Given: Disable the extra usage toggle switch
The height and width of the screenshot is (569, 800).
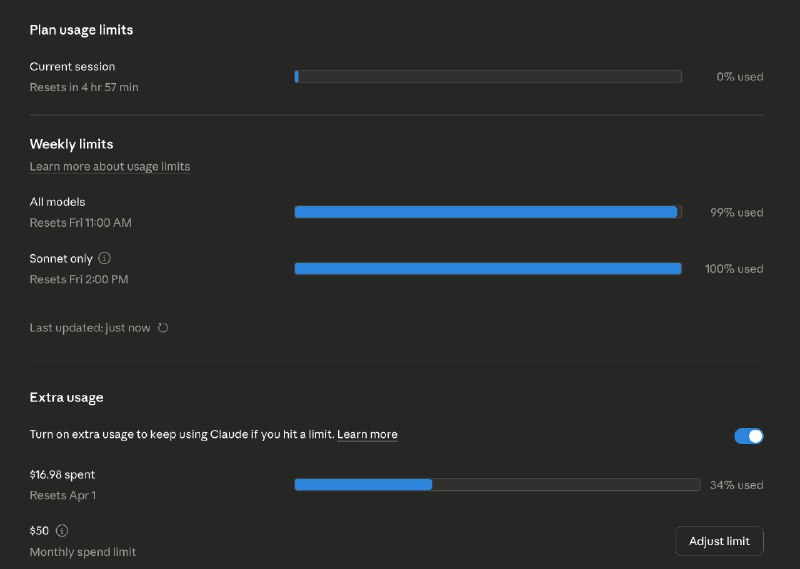Looking at the screenshot, I should [x=748, y=436].
